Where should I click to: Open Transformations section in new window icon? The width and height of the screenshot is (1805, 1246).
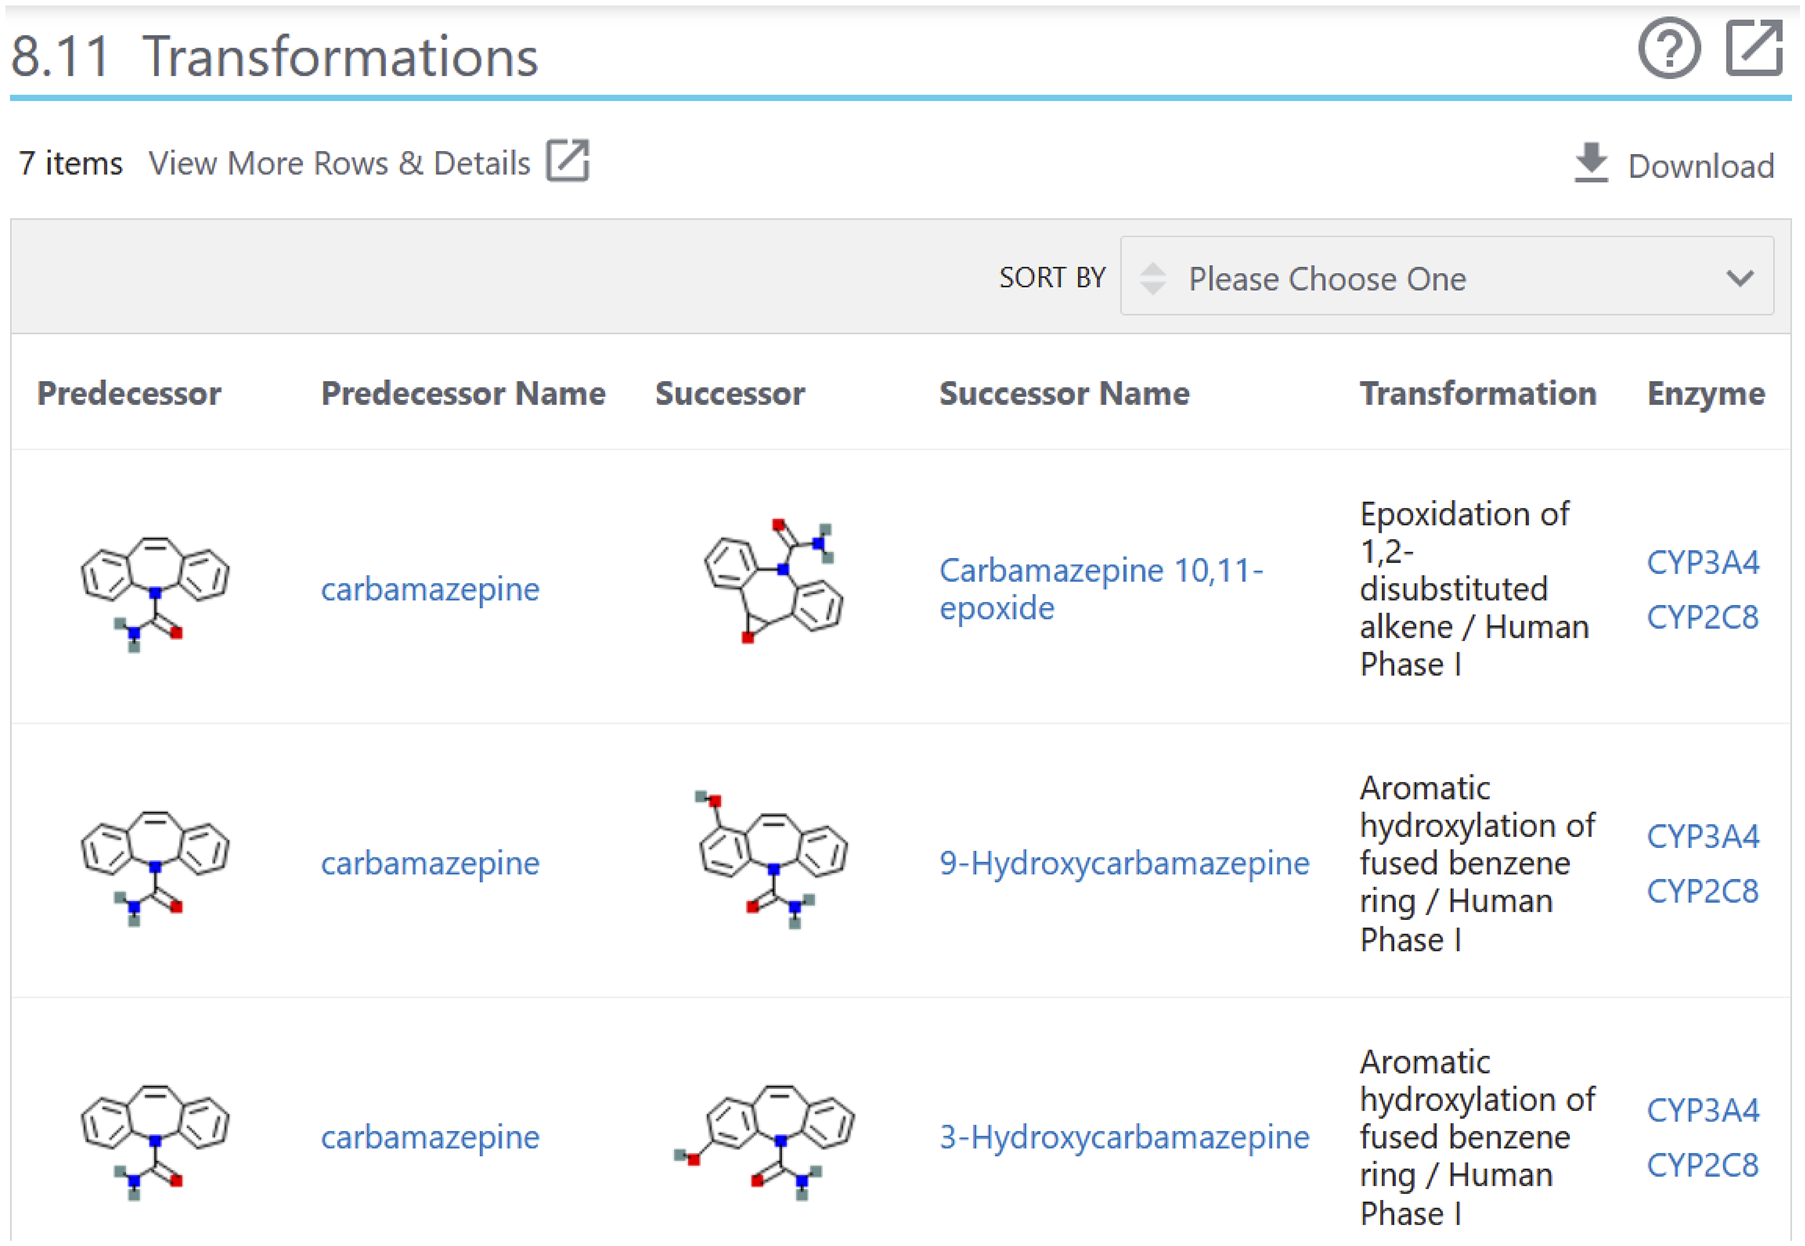pyautogui.click(x=1753, y=48)
